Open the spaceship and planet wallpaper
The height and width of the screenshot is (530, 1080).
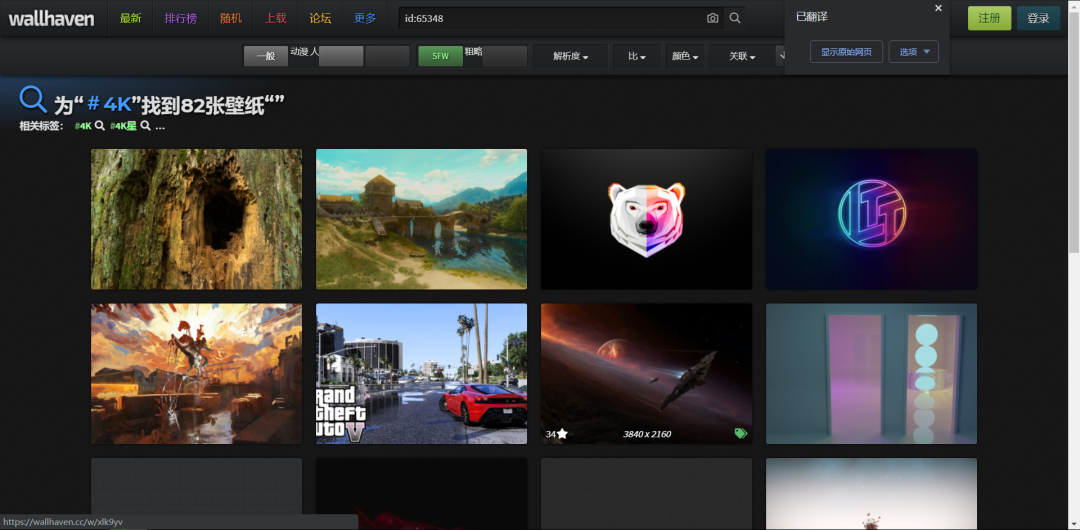pos(646,374)
